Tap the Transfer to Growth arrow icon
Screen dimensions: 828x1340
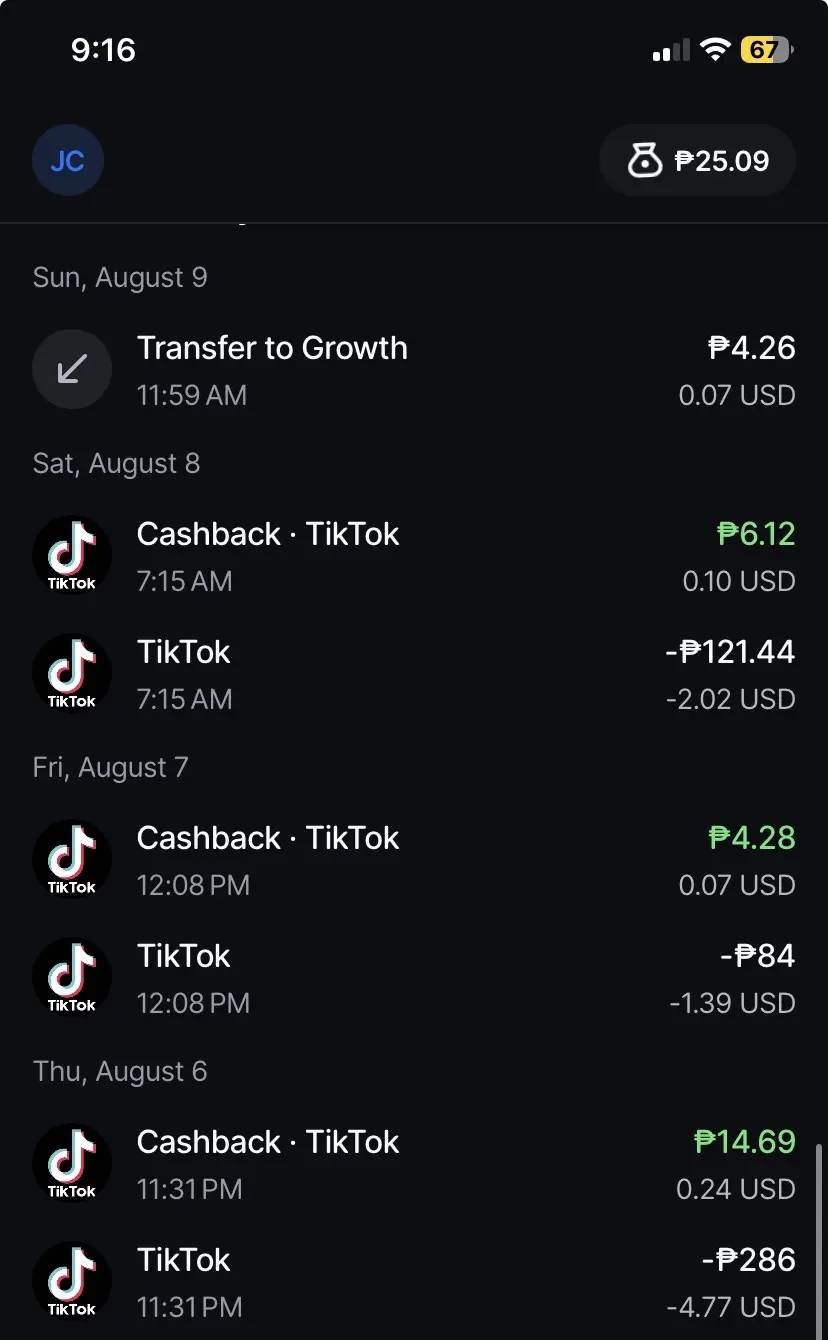point(72,370)
